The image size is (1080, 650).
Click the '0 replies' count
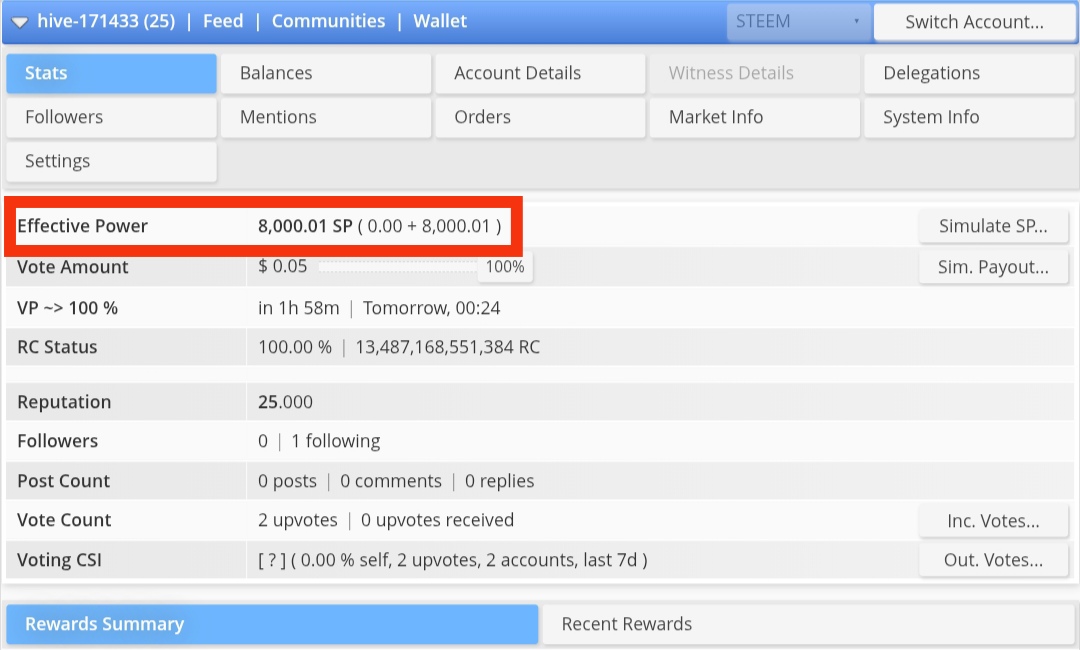tap(499, 481)
